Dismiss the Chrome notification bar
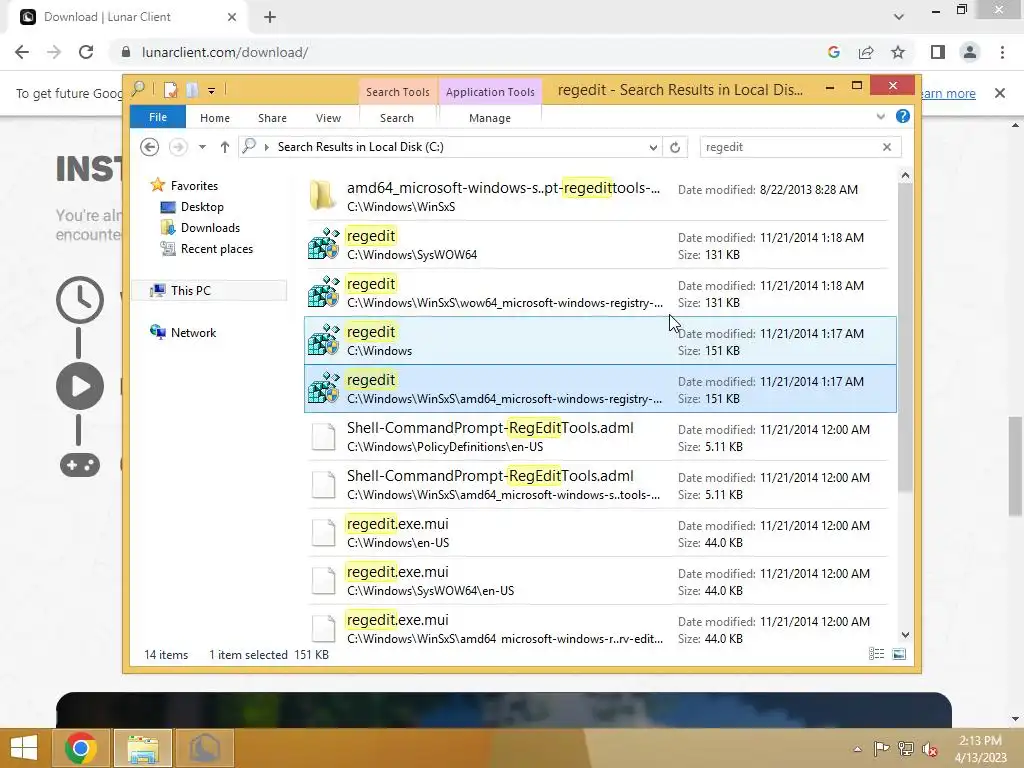This screenshot has height=768, width=1024. (1000, 93)
